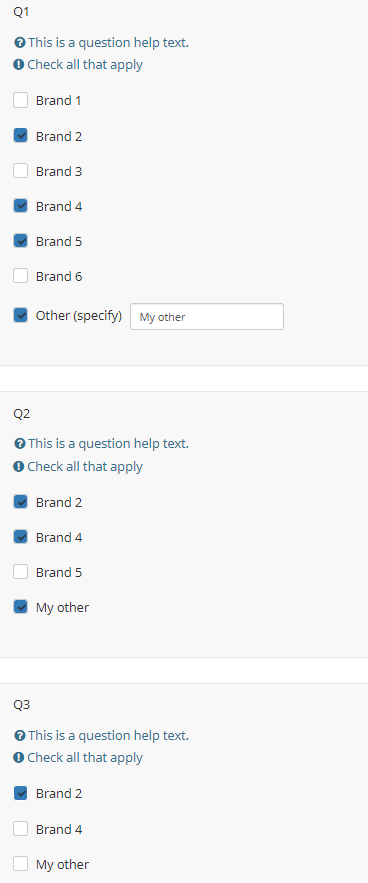The width and height of the screenshot is (368, 883).
Task: Check My other in Q3
Action: tap(20, 863)
